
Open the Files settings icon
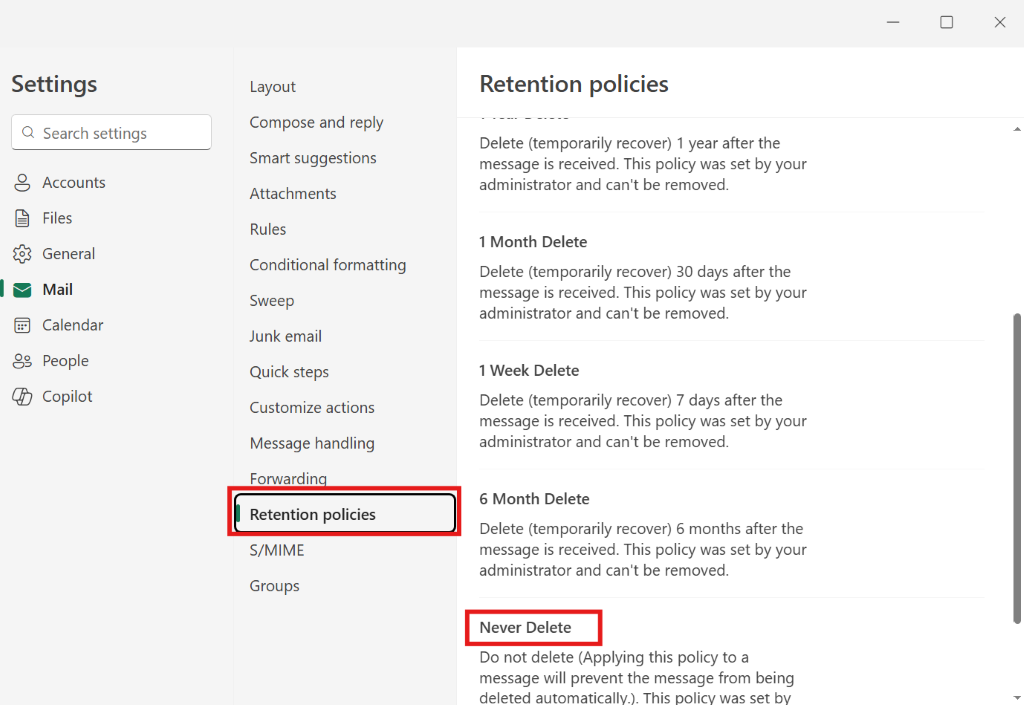click(x=22, y=218)
